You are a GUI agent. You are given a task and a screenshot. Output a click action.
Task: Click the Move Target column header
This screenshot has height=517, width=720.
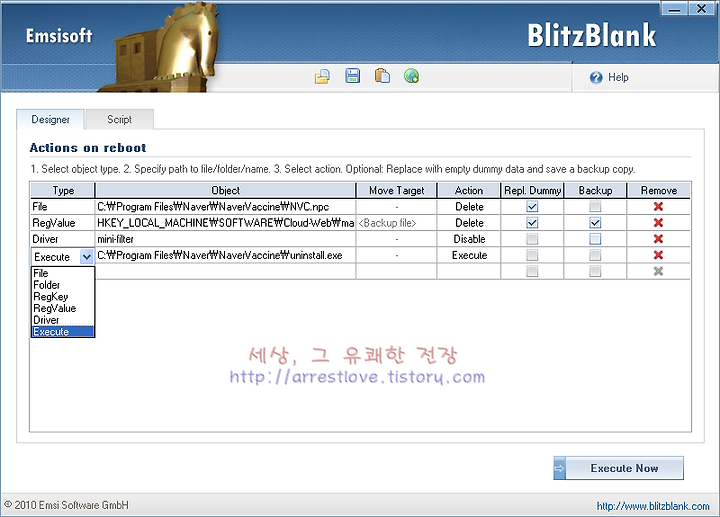point(397,190)
